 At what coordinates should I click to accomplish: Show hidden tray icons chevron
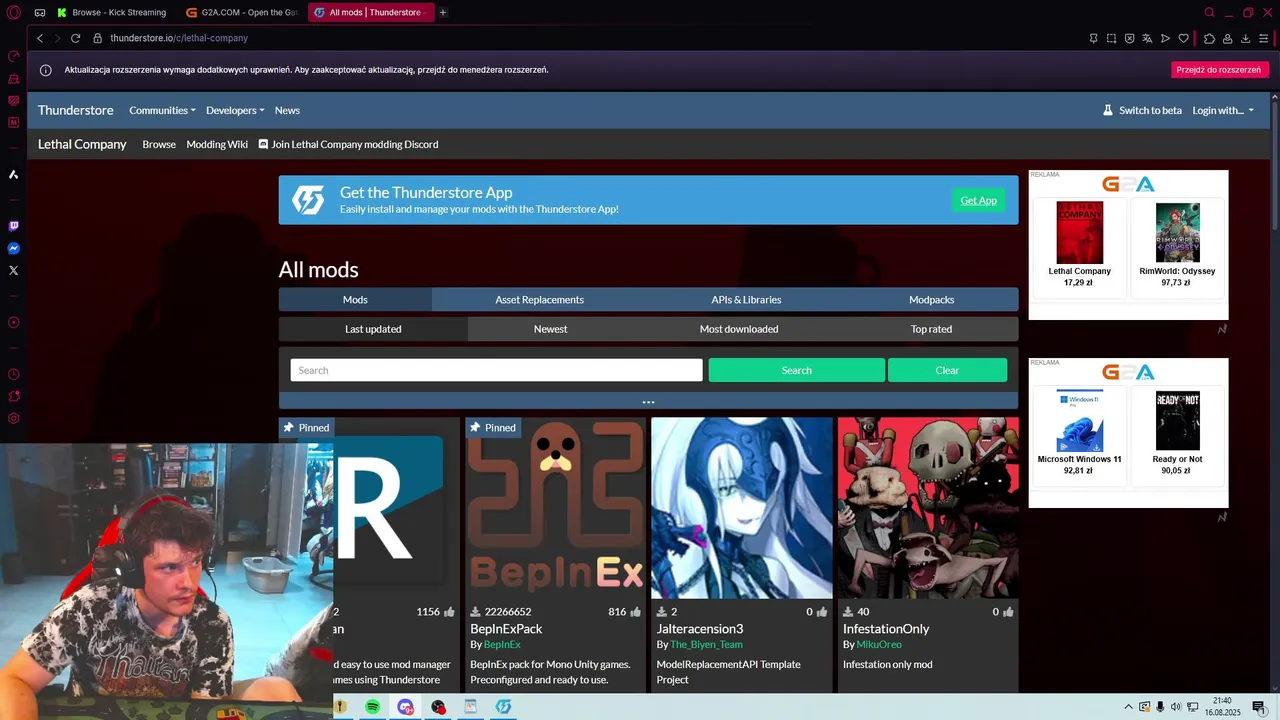1129,707
